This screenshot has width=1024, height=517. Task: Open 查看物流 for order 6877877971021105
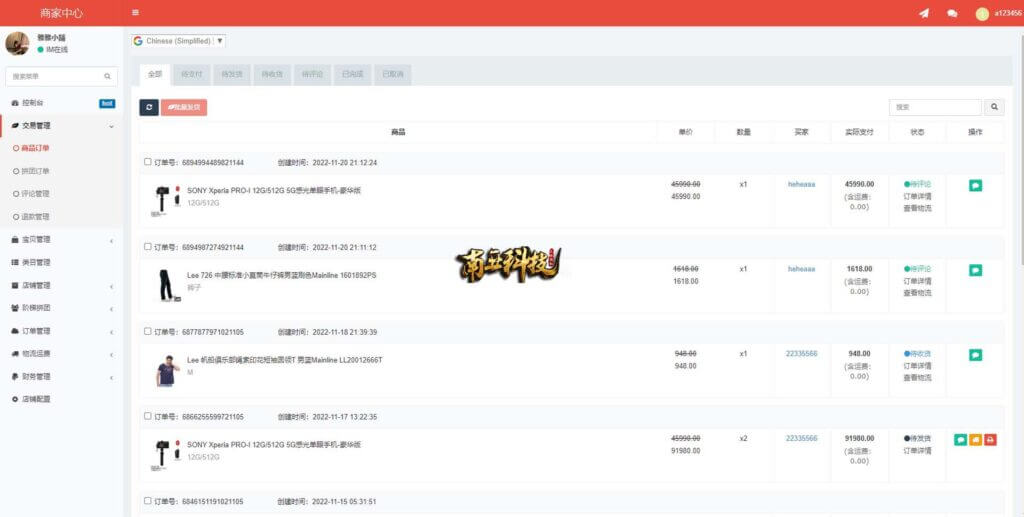tap(917, 378)
